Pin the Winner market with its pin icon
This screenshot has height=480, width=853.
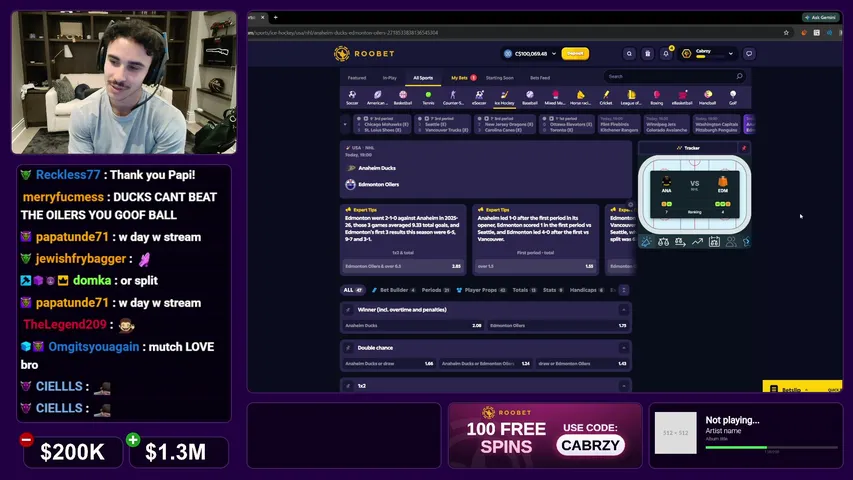coord(348,310)
